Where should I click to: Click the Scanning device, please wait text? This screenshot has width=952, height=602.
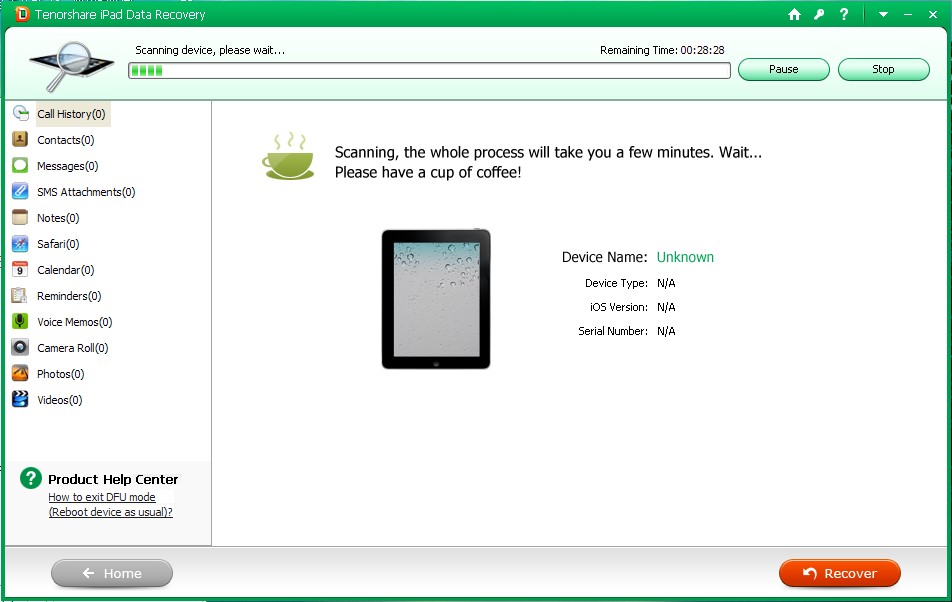pyautogui.click(x=210, y=50)
